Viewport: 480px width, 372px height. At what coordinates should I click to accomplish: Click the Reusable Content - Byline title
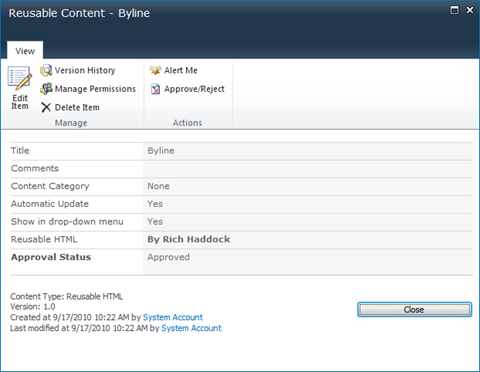click(x=79, y=13)
